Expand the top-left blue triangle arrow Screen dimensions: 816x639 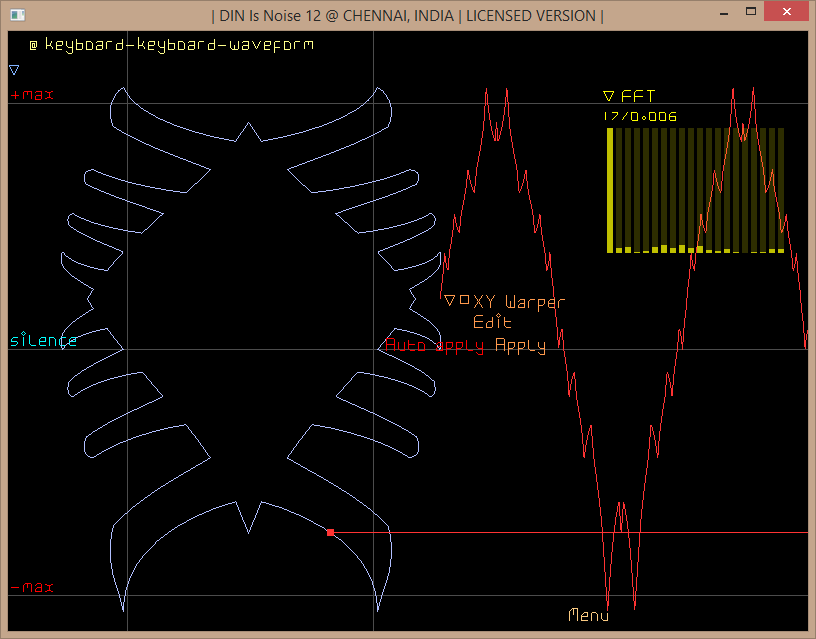pos(14,70)
